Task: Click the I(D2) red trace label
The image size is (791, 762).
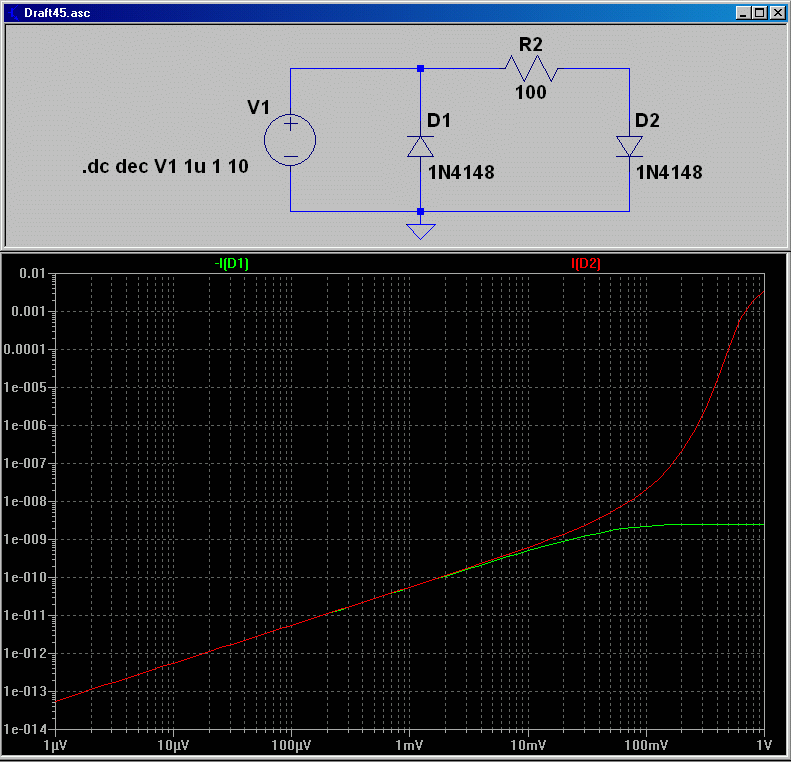Action: 586,263
